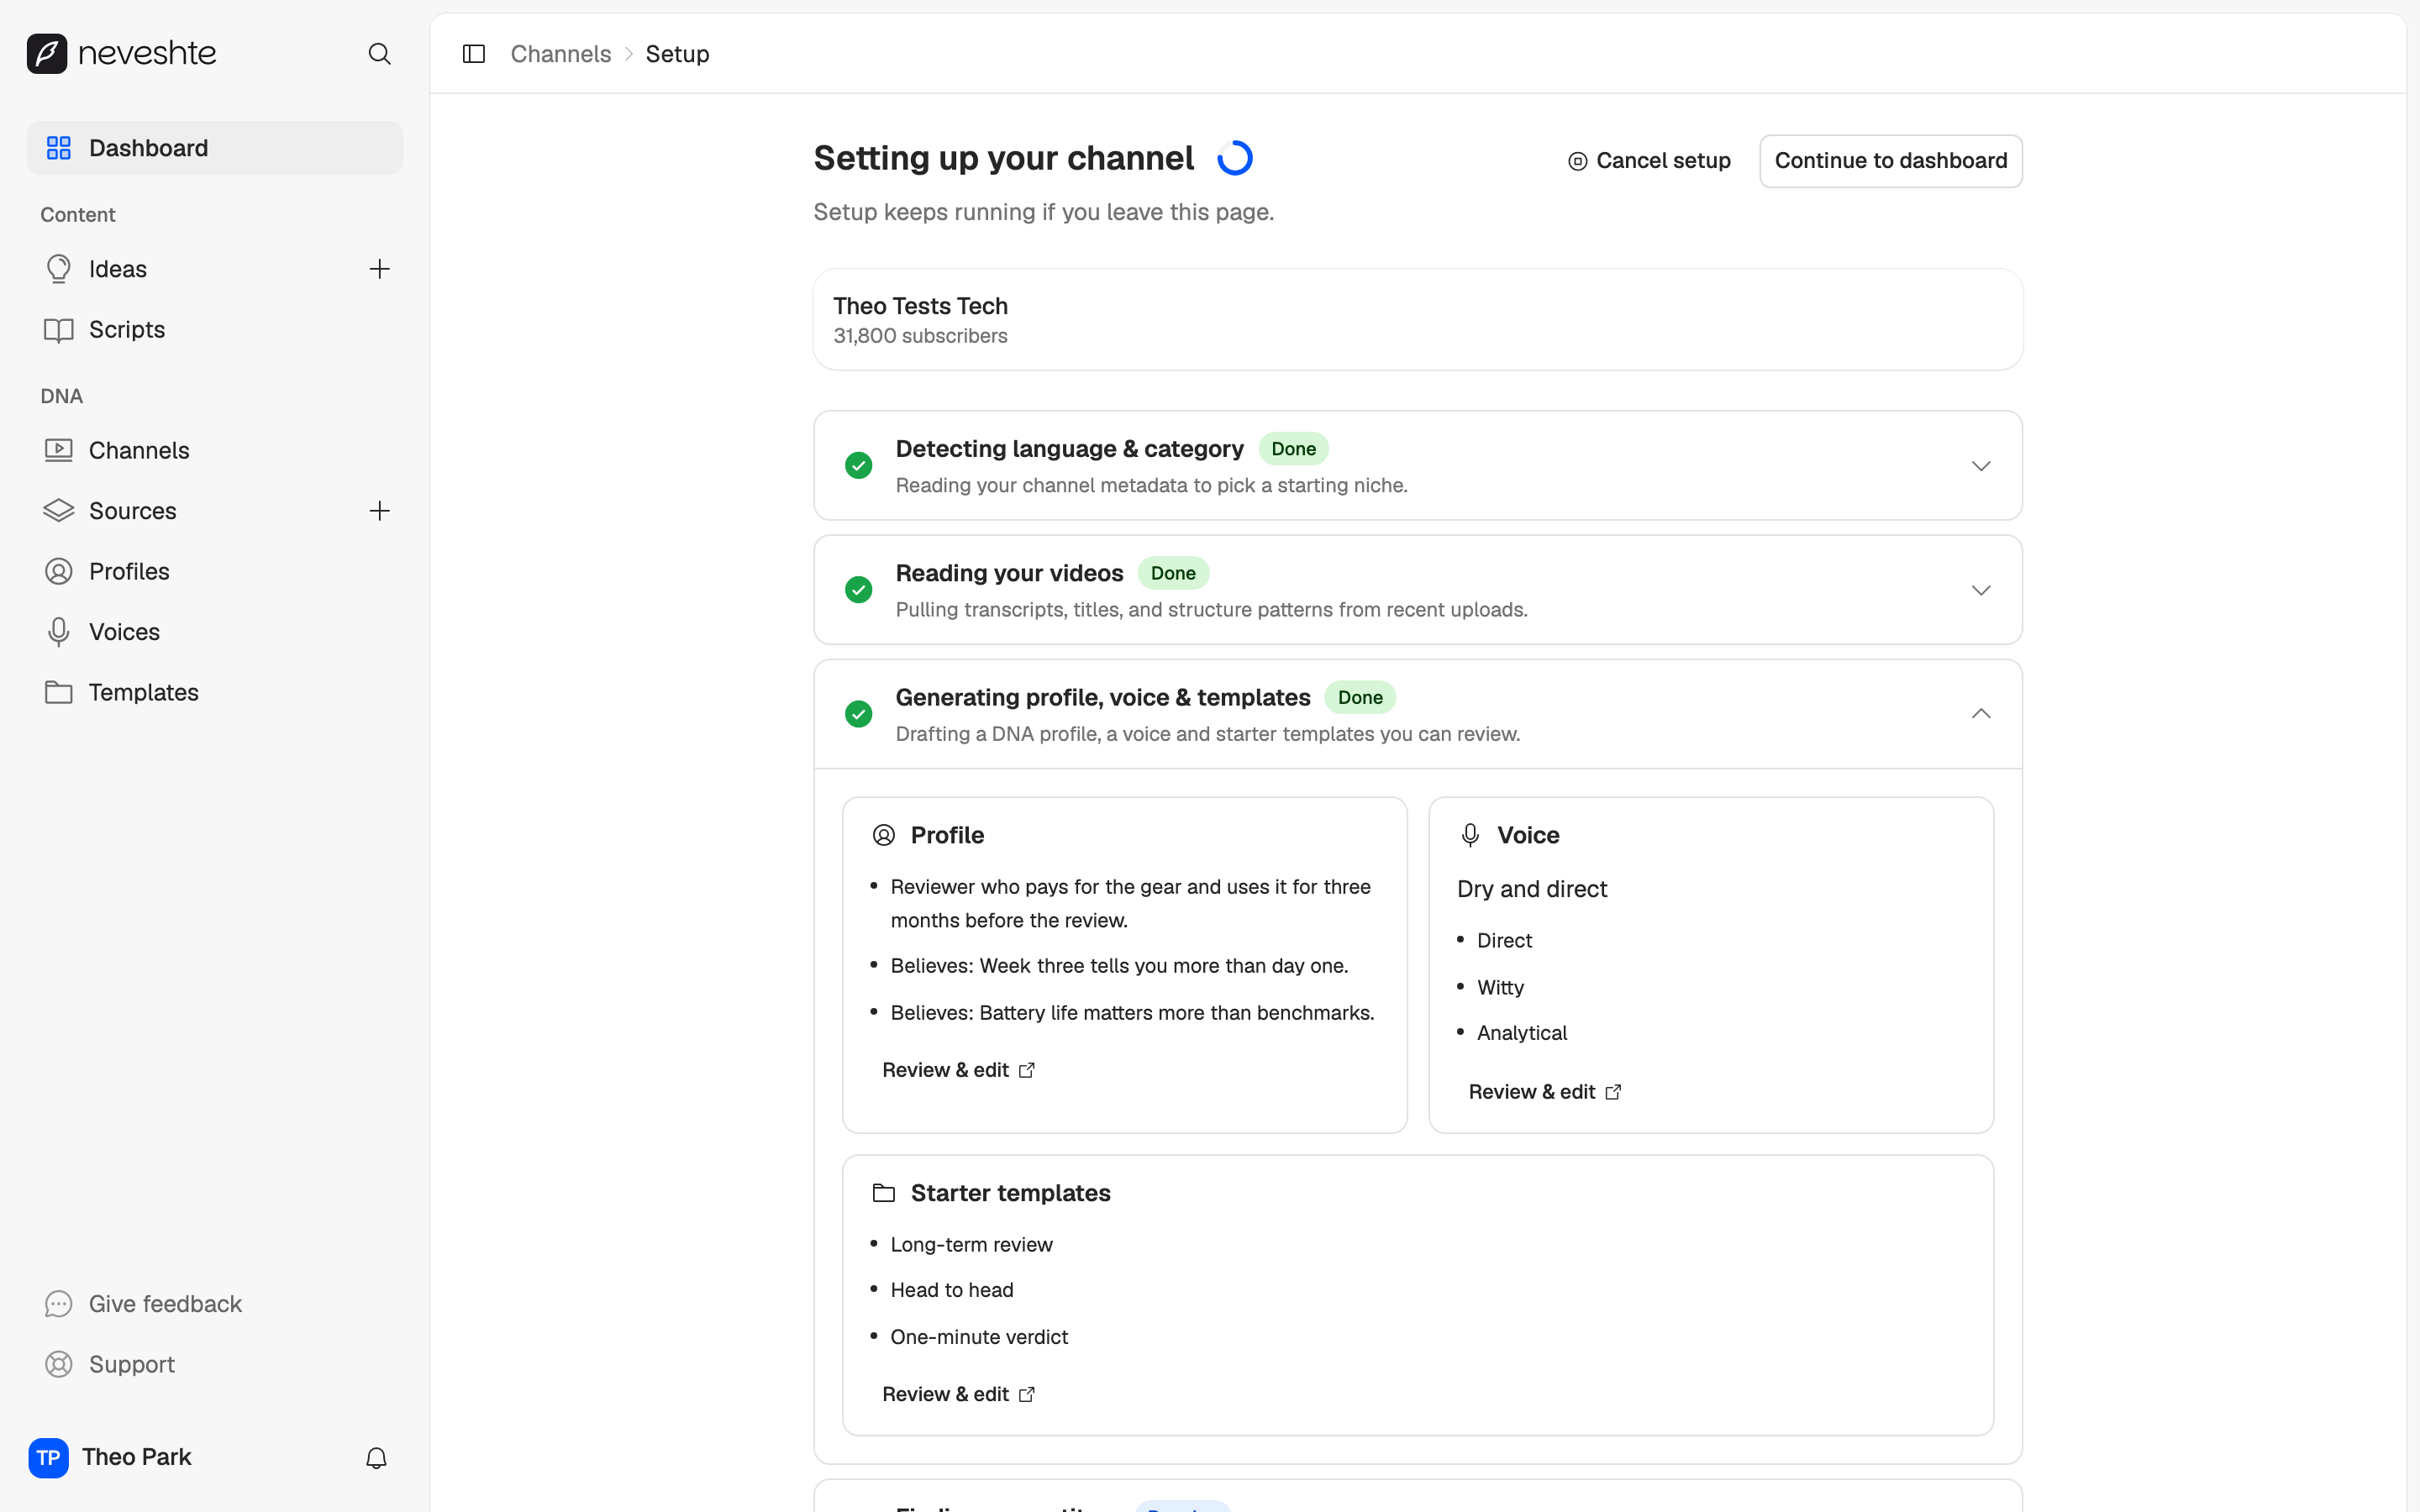
Task: Review & edit the Starter templates
Action: pyautogui.click(x=958, y=1394)
